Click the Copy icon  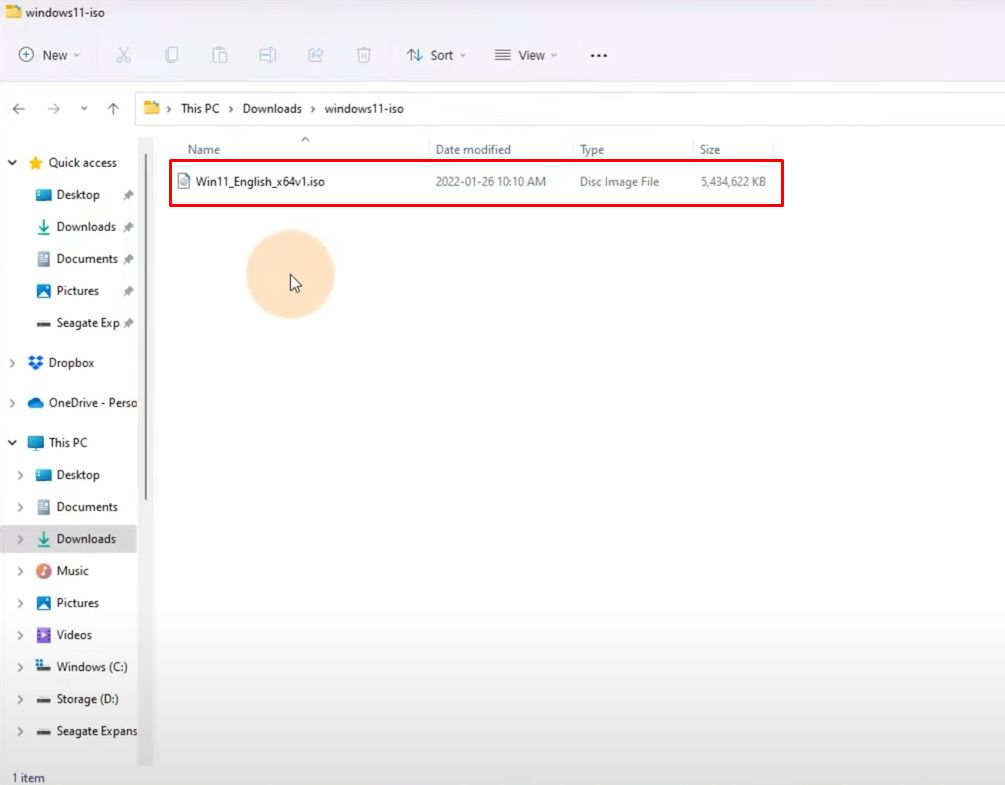[x=172, y=55]
